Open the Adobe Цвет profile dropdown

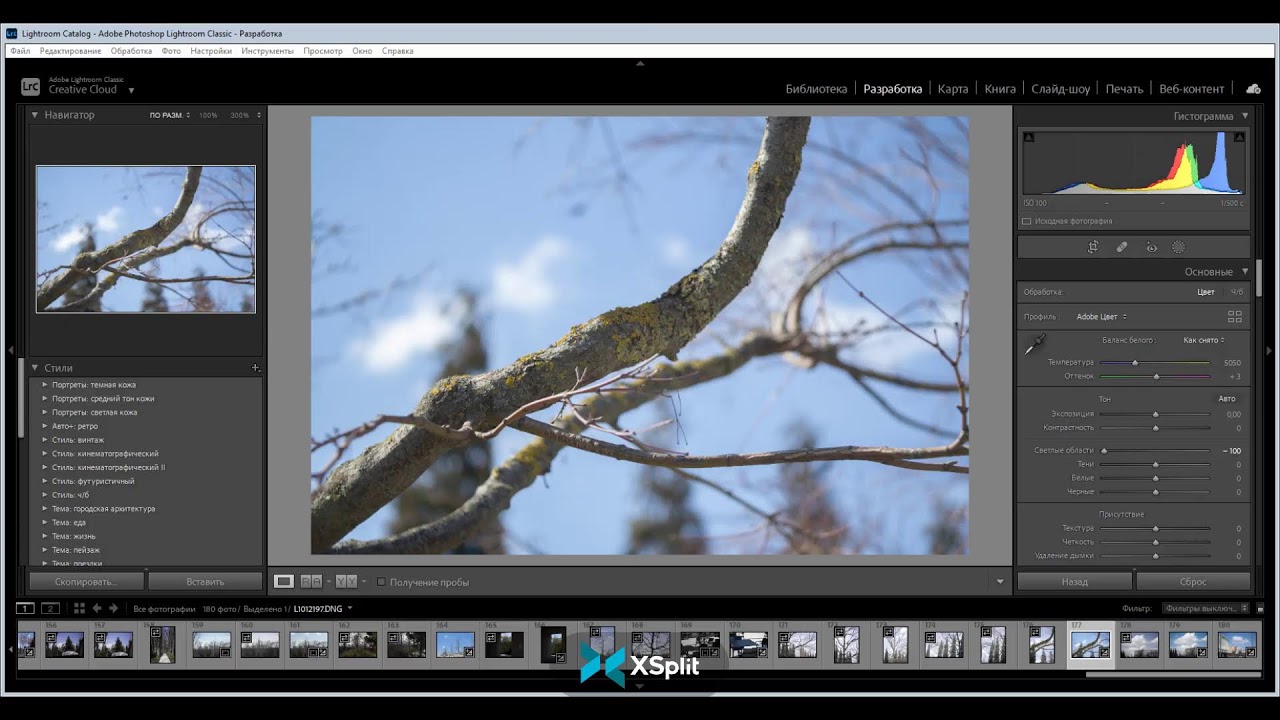coord(1101,317)
